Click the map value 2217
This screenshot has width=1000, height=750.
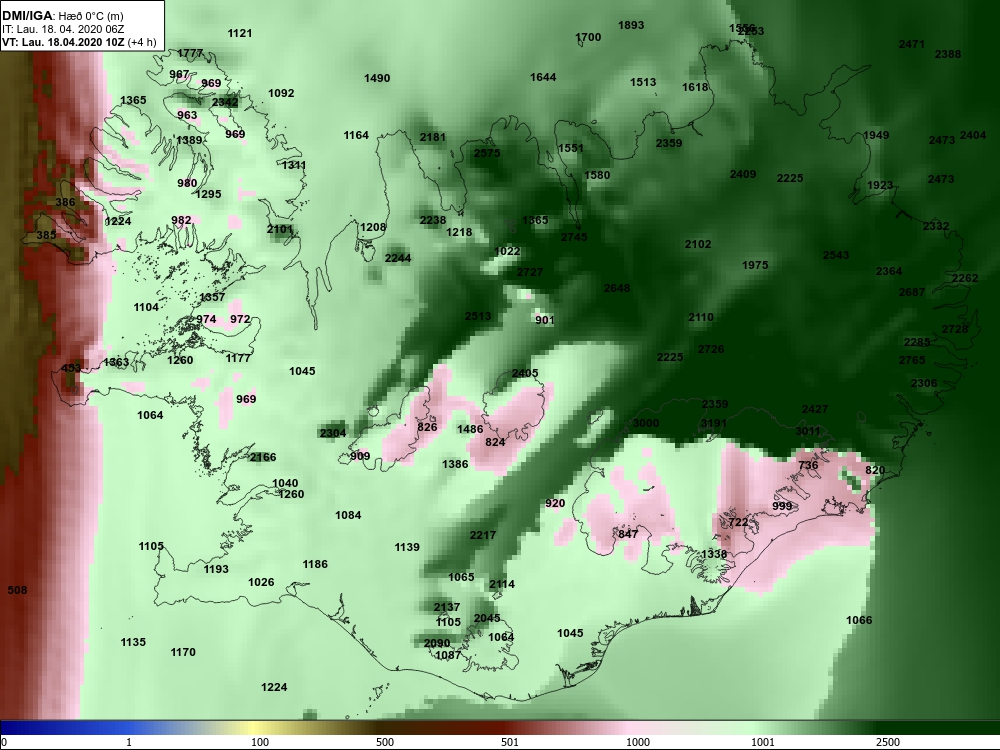coord(483,535)
